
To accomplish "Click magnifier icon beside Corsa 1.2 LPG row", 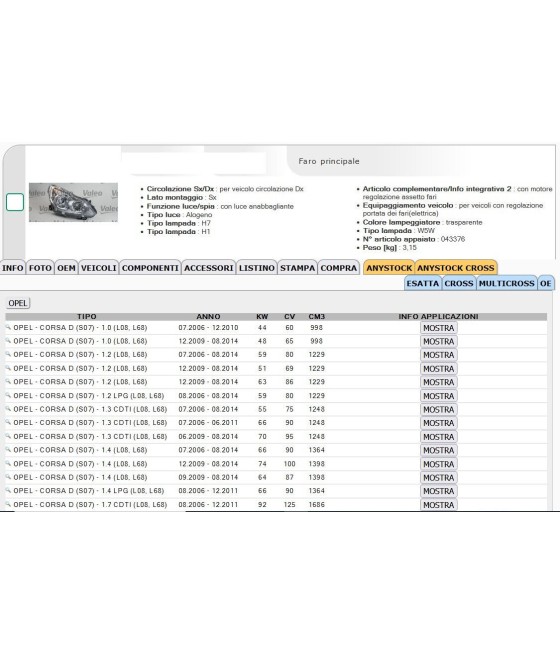I will pyautogui.click(x=8, y=395).
